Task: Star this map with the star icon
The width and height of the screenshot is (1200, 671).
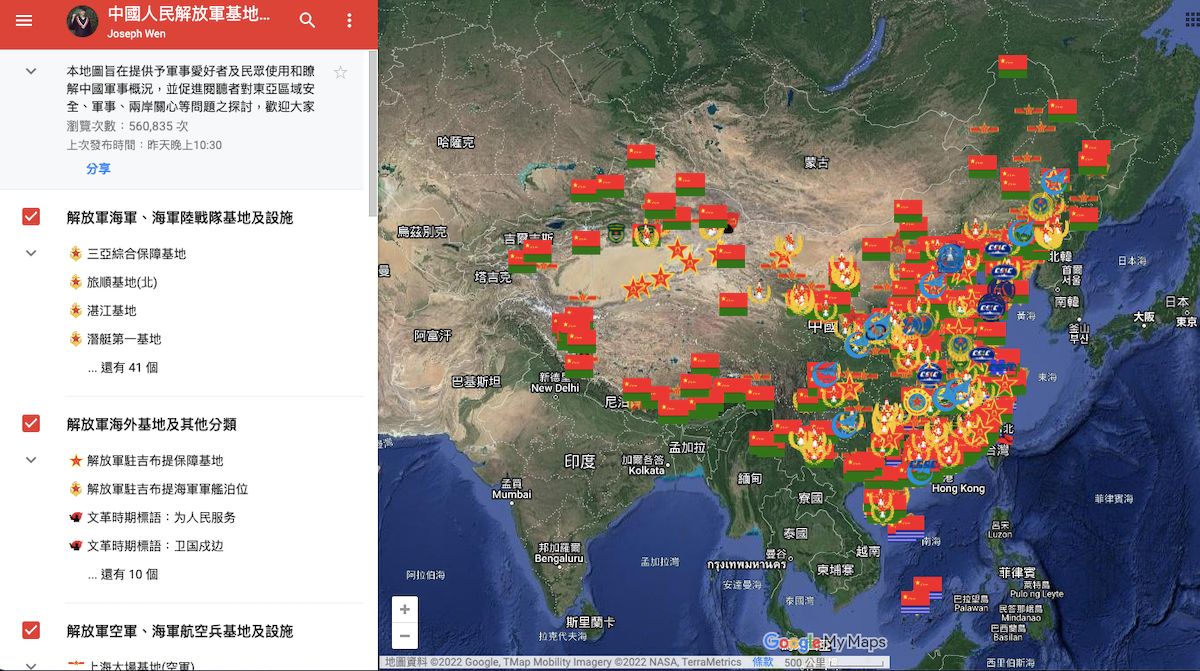Action: point(340,72)
